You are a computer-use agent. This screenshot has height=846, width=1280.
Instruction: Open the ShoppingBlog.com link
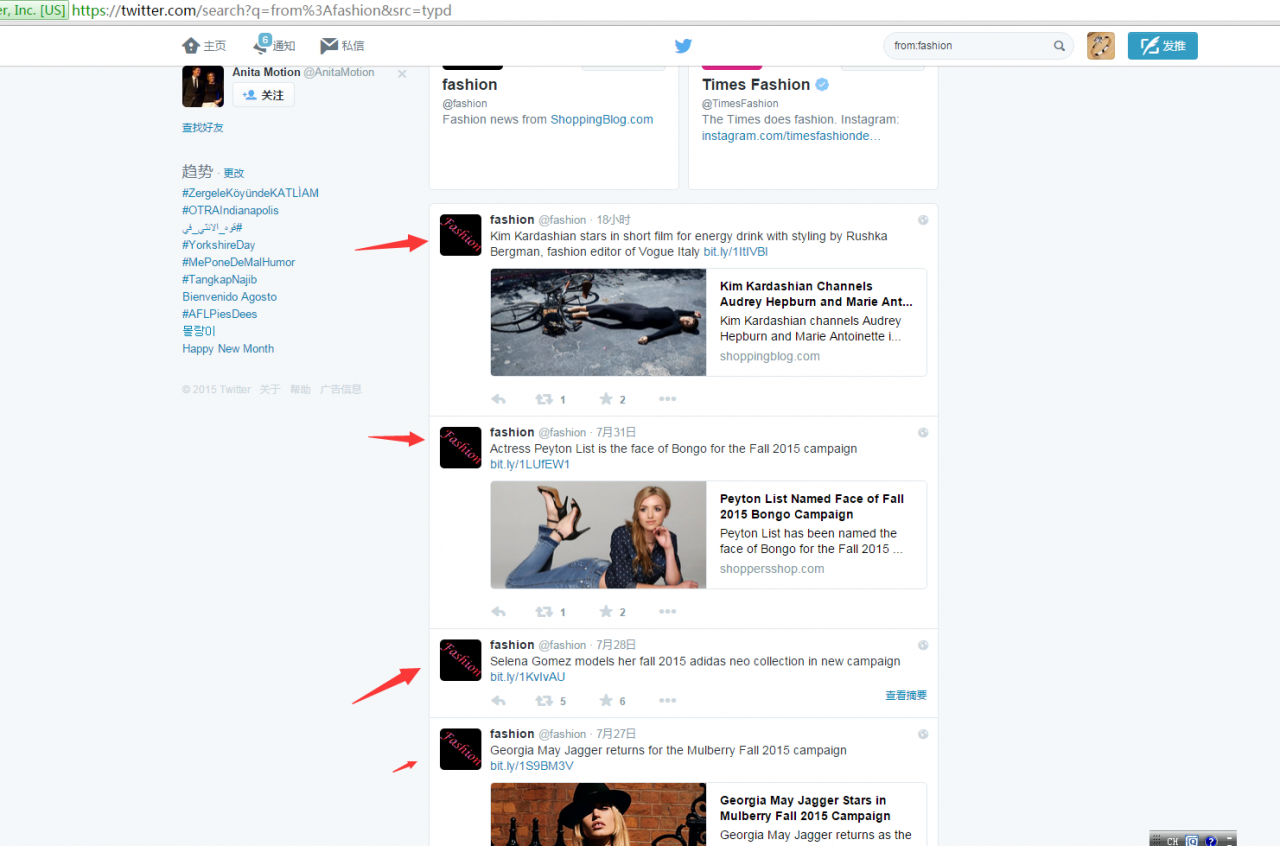tap(602, 119)
